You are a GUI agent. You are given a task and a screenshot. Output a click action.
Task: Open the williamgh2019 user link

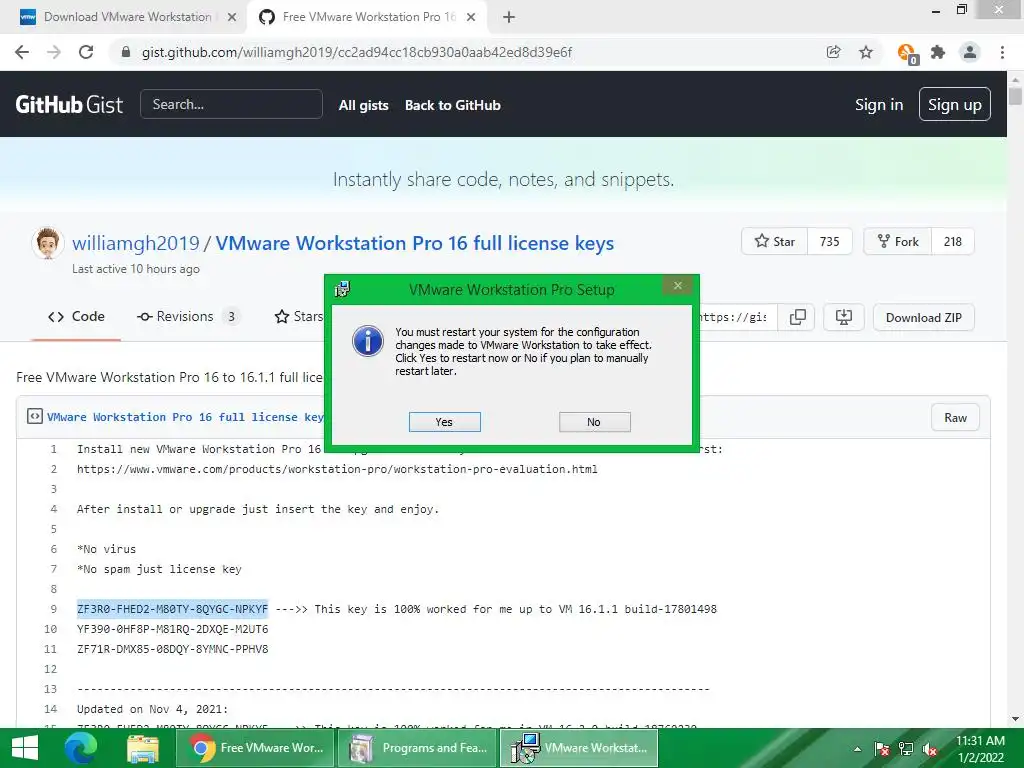(136, 243)
